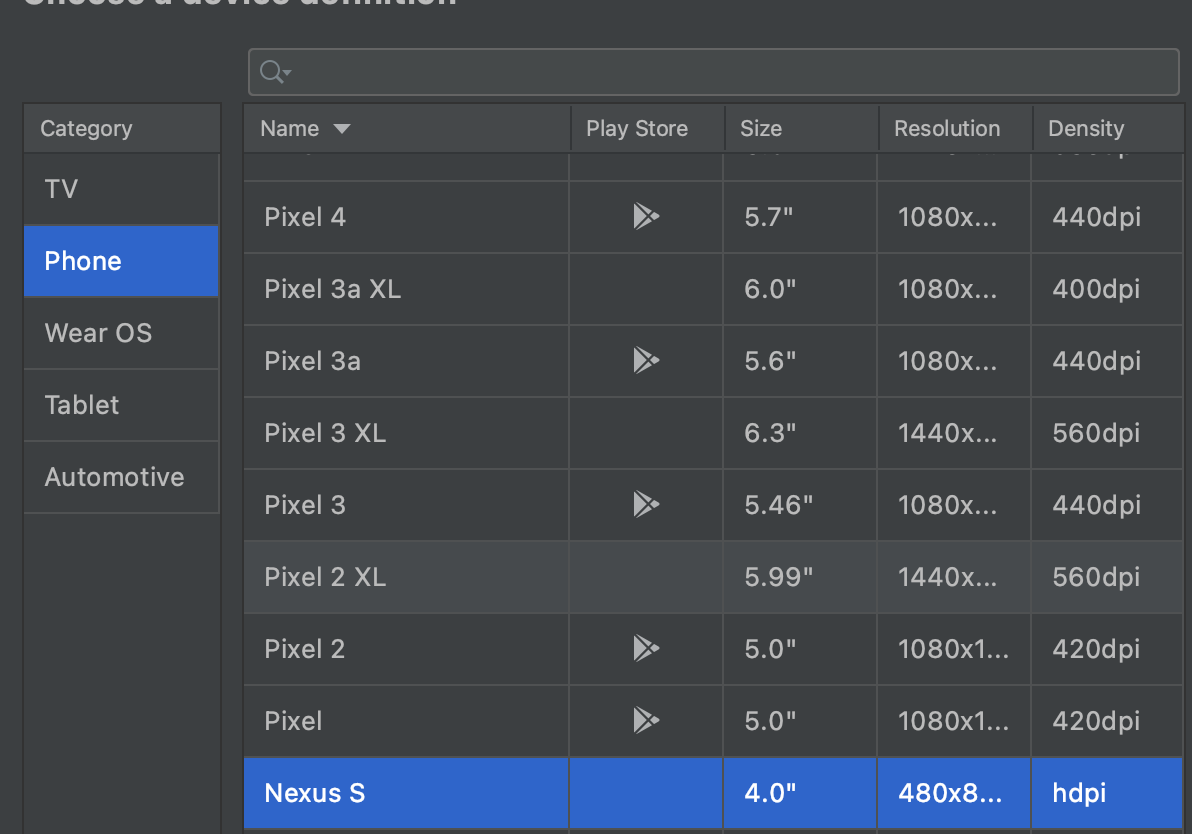Click the 560dpi cell for Pixel 3 XL

click(1107, 433)
